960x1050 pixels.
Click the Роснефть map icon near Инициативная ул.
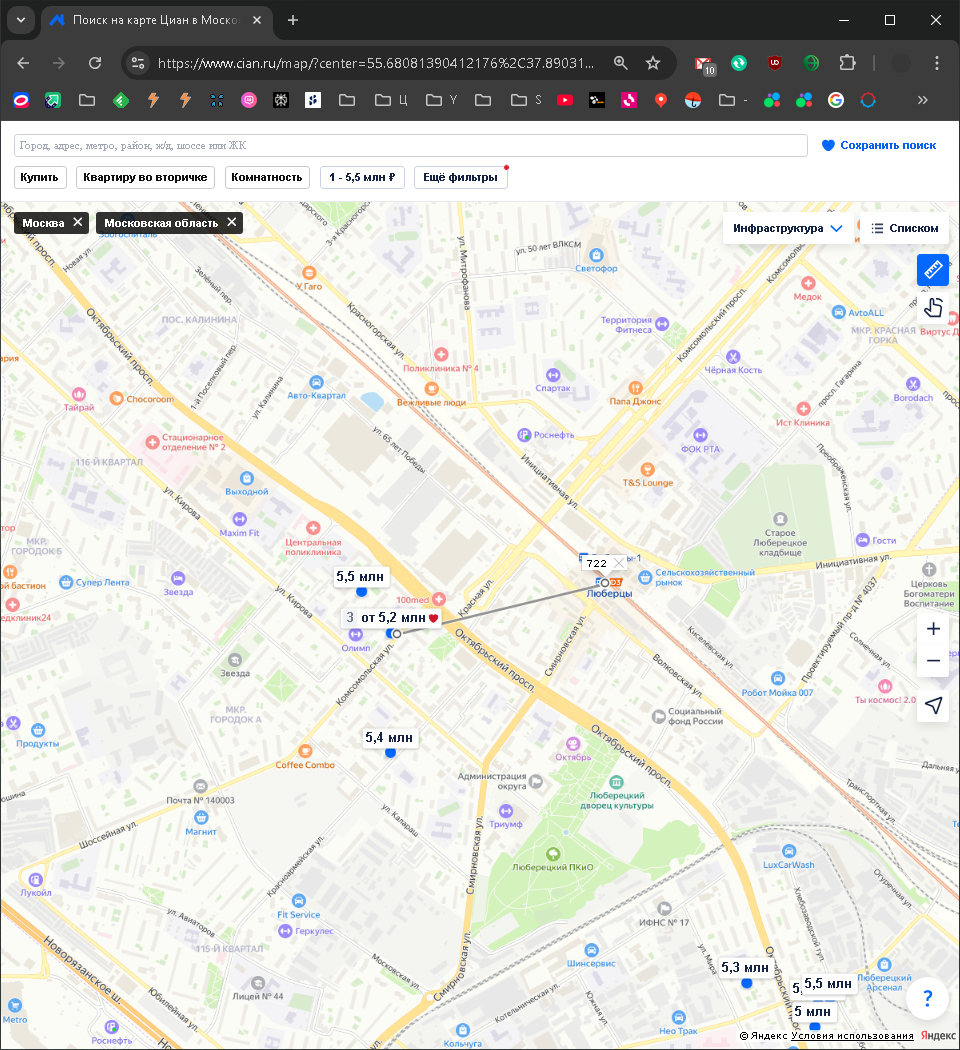point(524,435)
